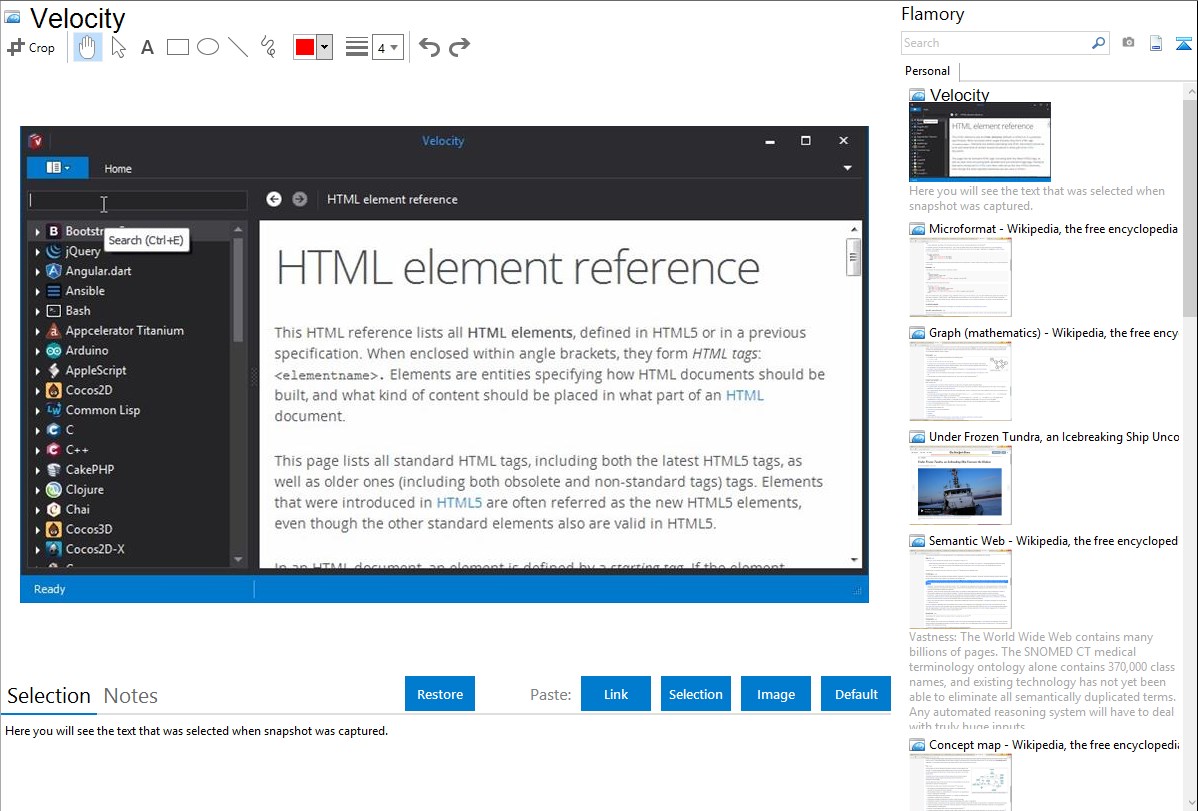Click the camera snapshot icon in Flamory panel
The height and width of the screenshot is (811, 1198).
click(1128, 43)
